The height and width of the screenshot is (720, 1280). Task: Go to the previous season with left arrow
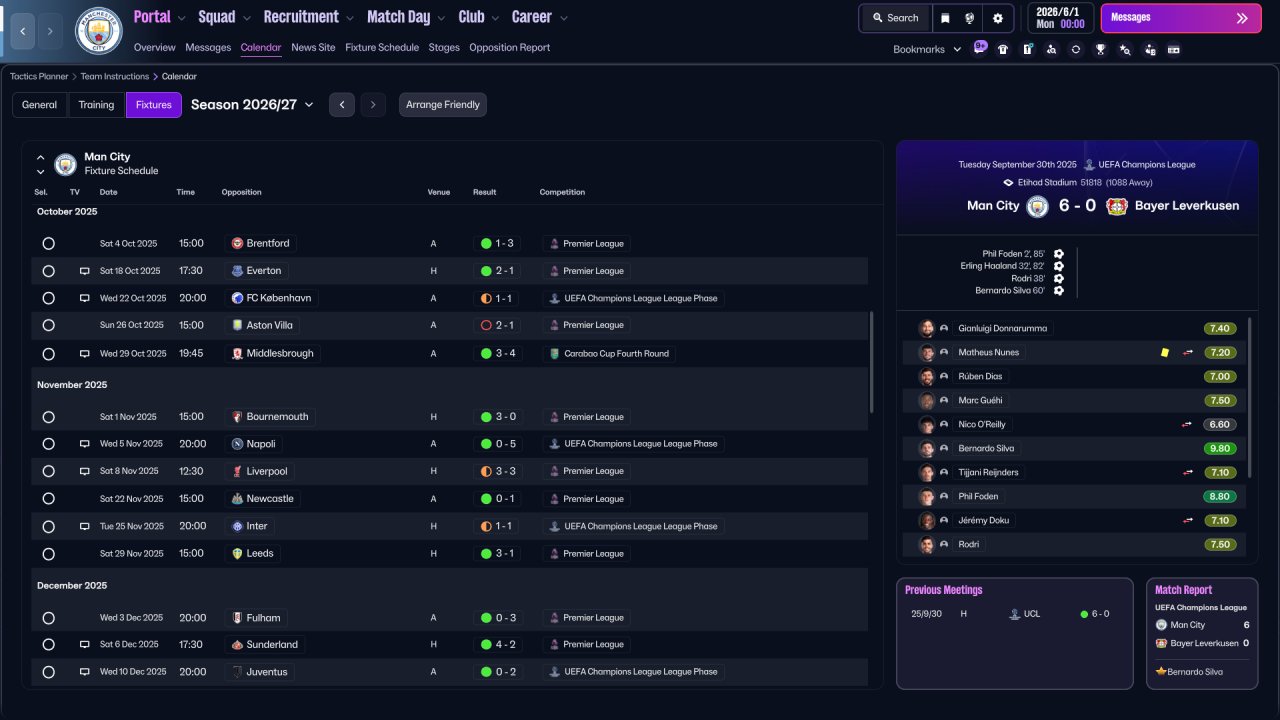point(342,105)
